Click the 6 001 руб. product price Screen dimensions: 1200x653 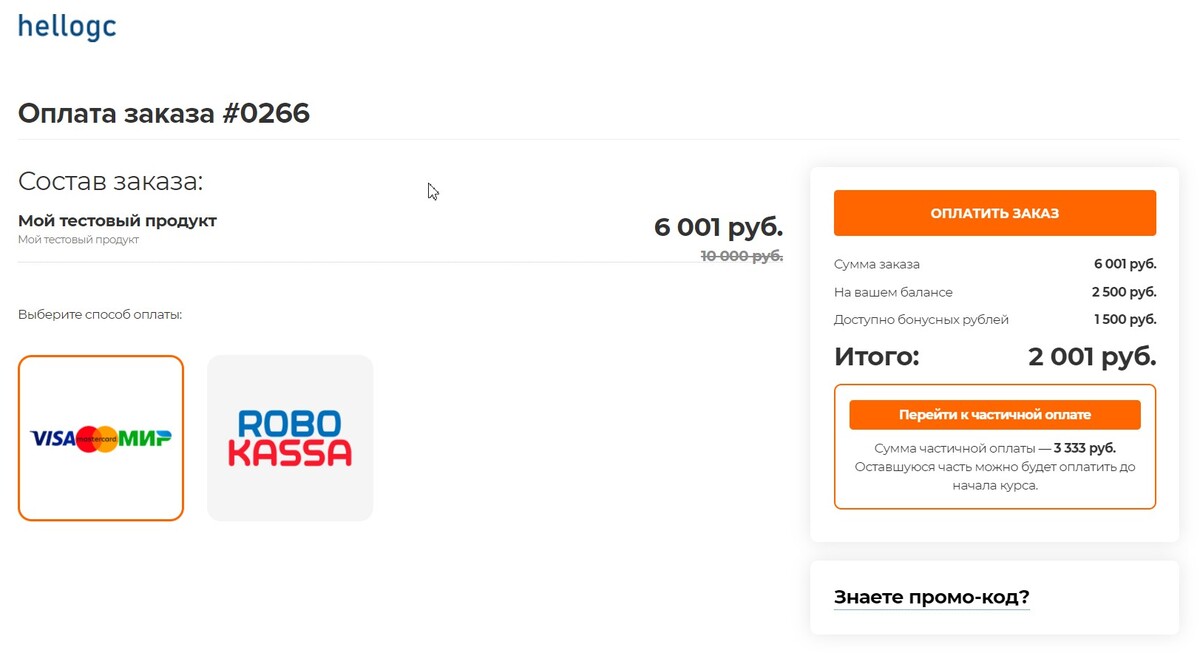pyautogui.click(x=718, y=227)
